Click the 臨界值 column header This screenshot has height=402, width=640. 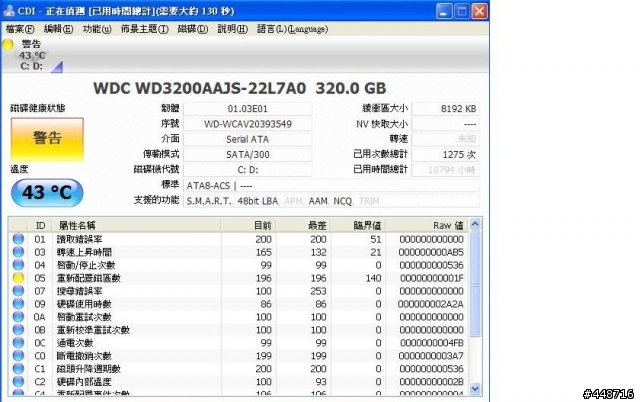coord(358,225)
